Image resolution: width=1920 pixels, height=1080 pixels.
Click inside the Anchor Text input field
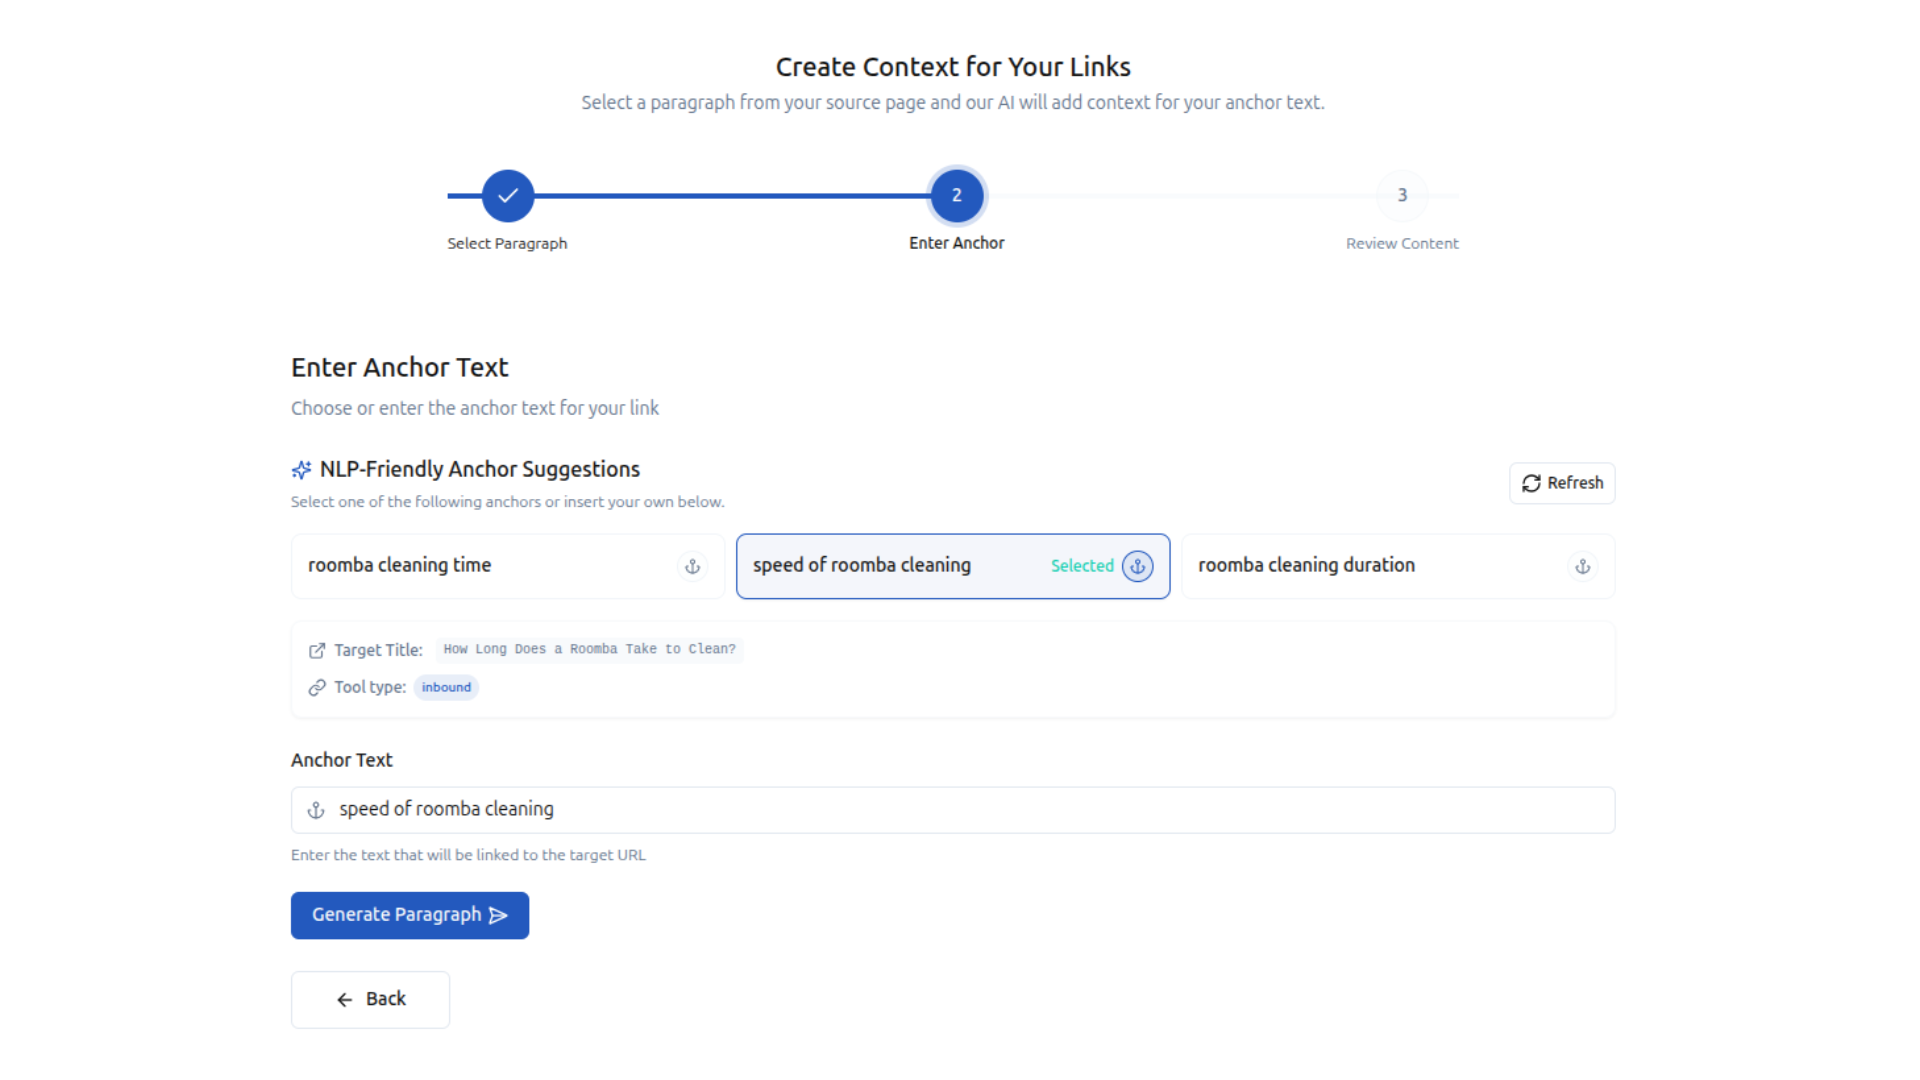pyautogui.click(x=960, y=810)
